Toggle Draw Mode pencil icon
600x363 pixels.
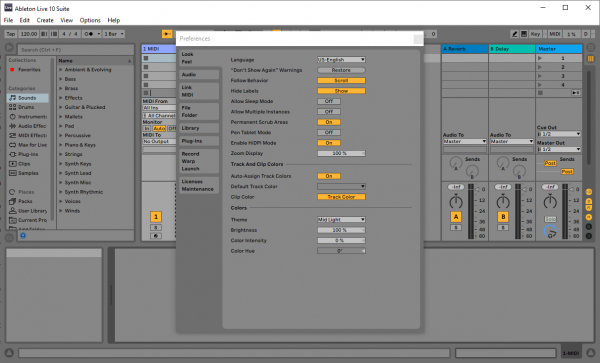point(514,34)
